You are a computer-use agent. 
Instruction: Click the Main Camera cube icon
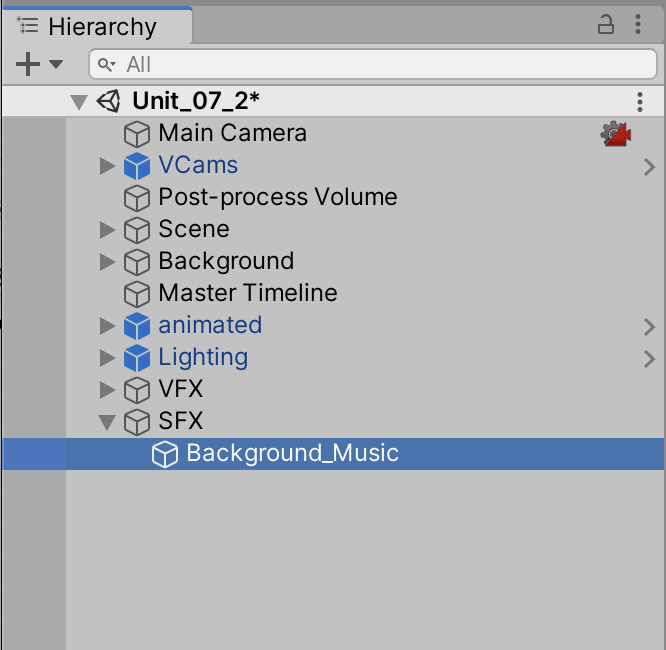coord(136,133)
